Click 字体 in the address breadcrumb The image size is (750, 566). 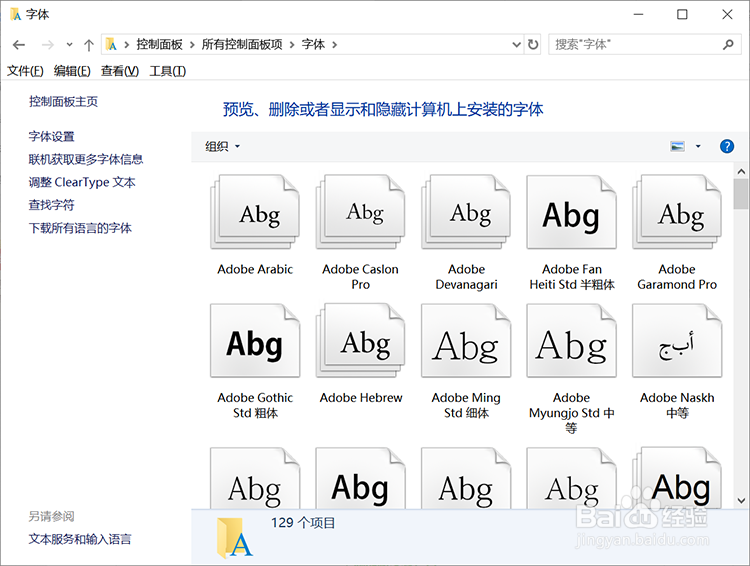point(313,44)
